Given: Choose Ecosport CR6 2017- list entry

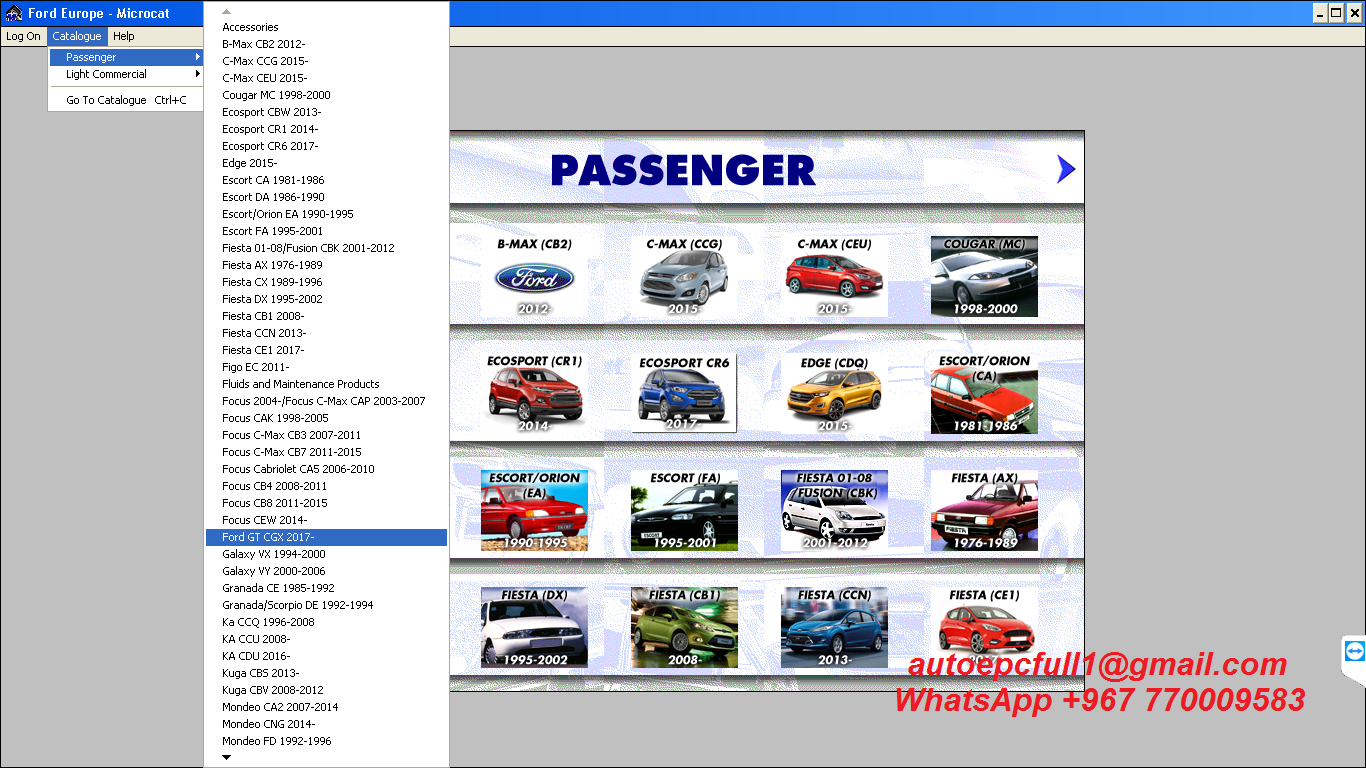Looking at the screenshot, I should click(326, 146).
